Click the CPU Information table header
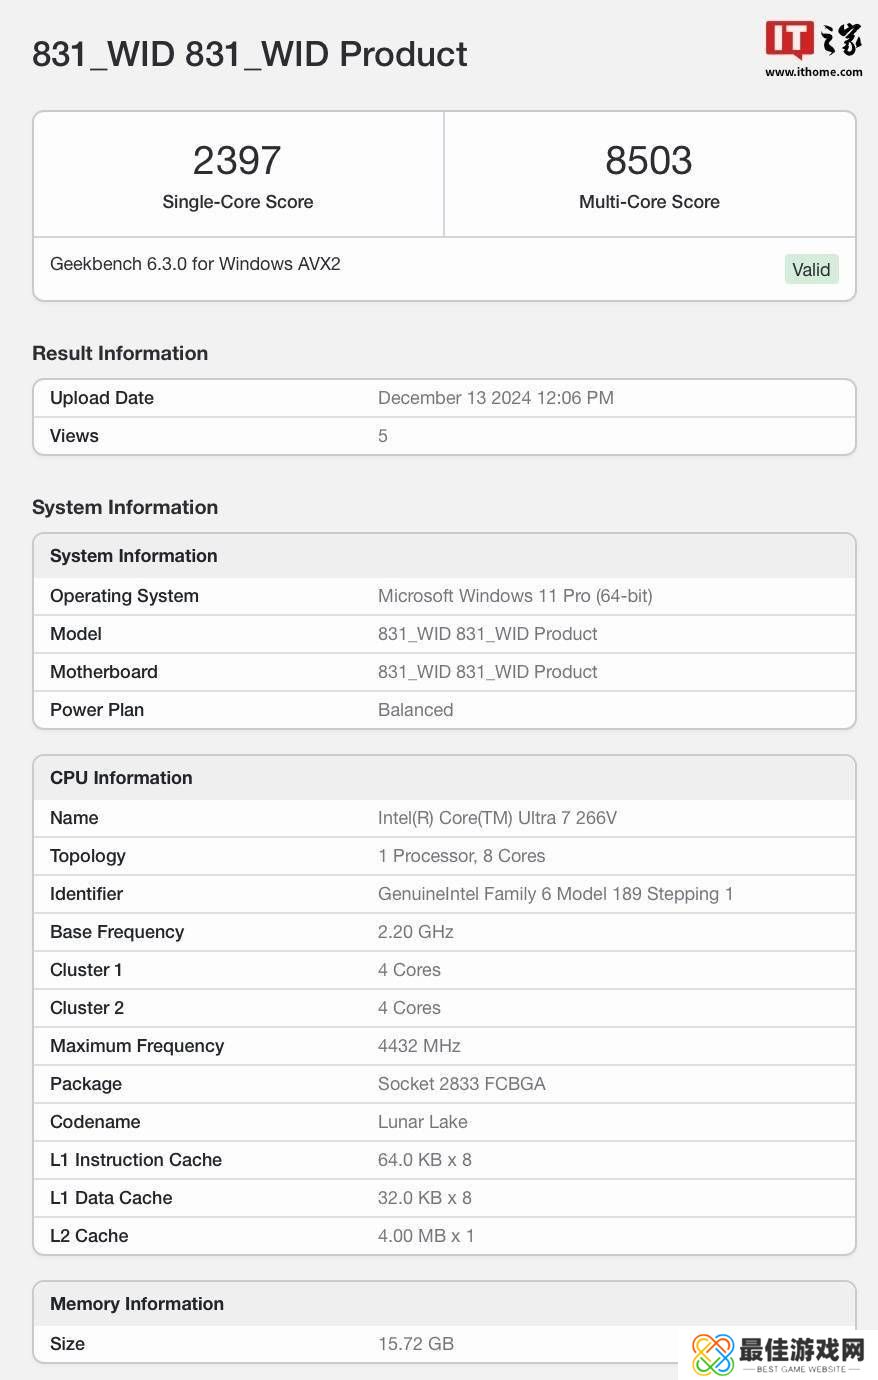 [121, 778]
